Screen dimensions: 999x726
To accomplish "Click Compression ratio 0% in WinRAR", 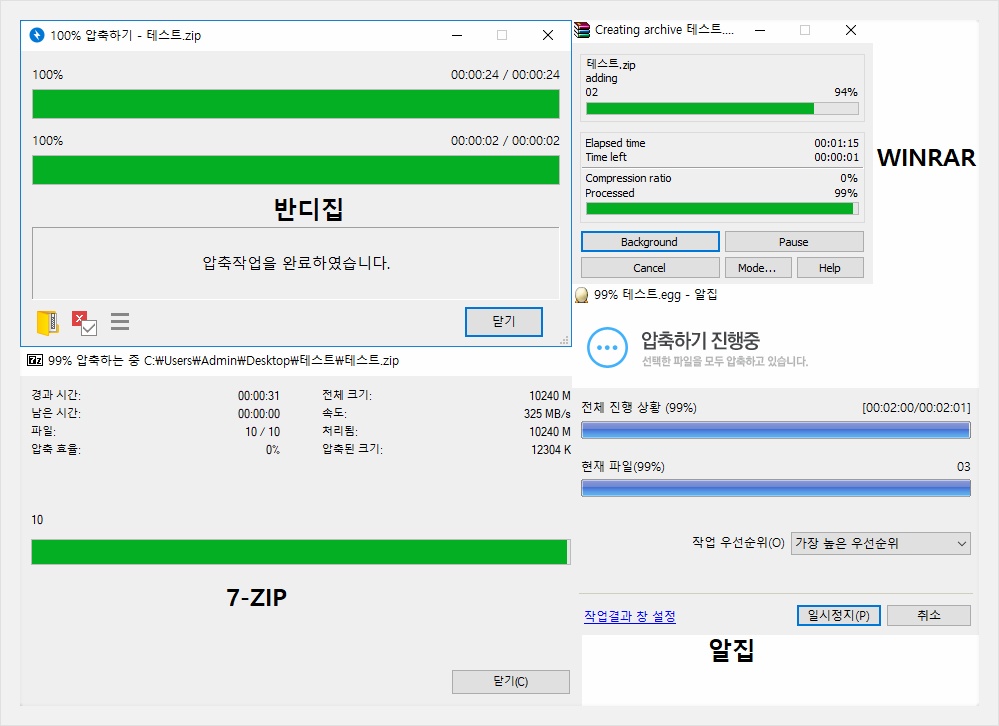I will (x=849, y=178).
